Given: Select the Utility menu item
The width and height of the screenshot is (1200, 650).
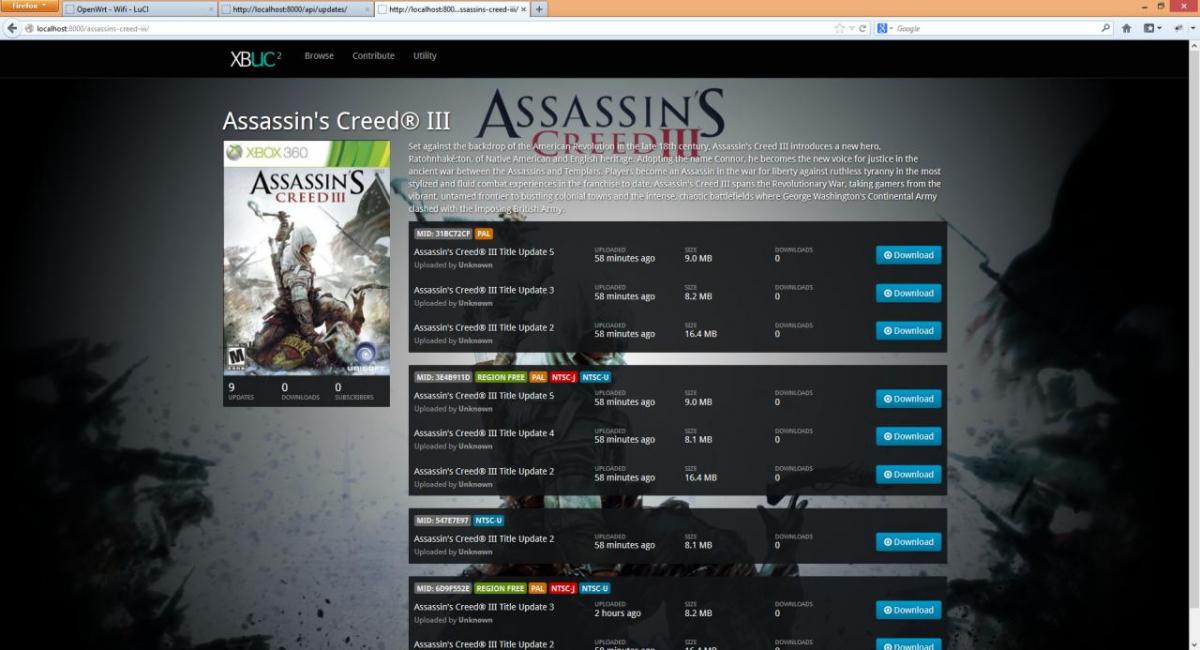Looking at the screenshot, I should click(425, 56).
